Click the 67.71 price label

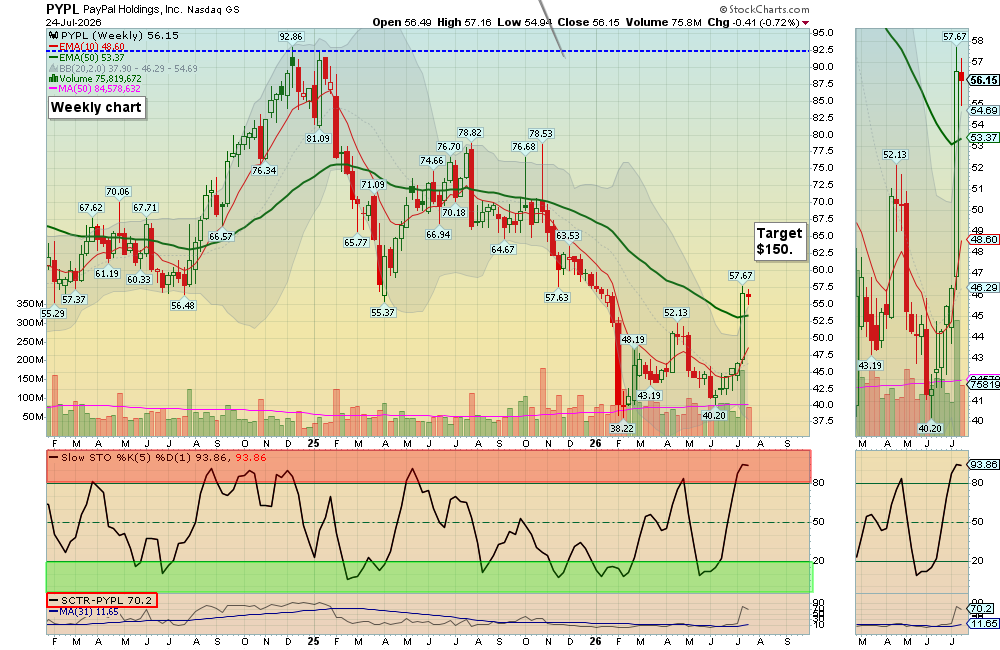pos(145,208)
